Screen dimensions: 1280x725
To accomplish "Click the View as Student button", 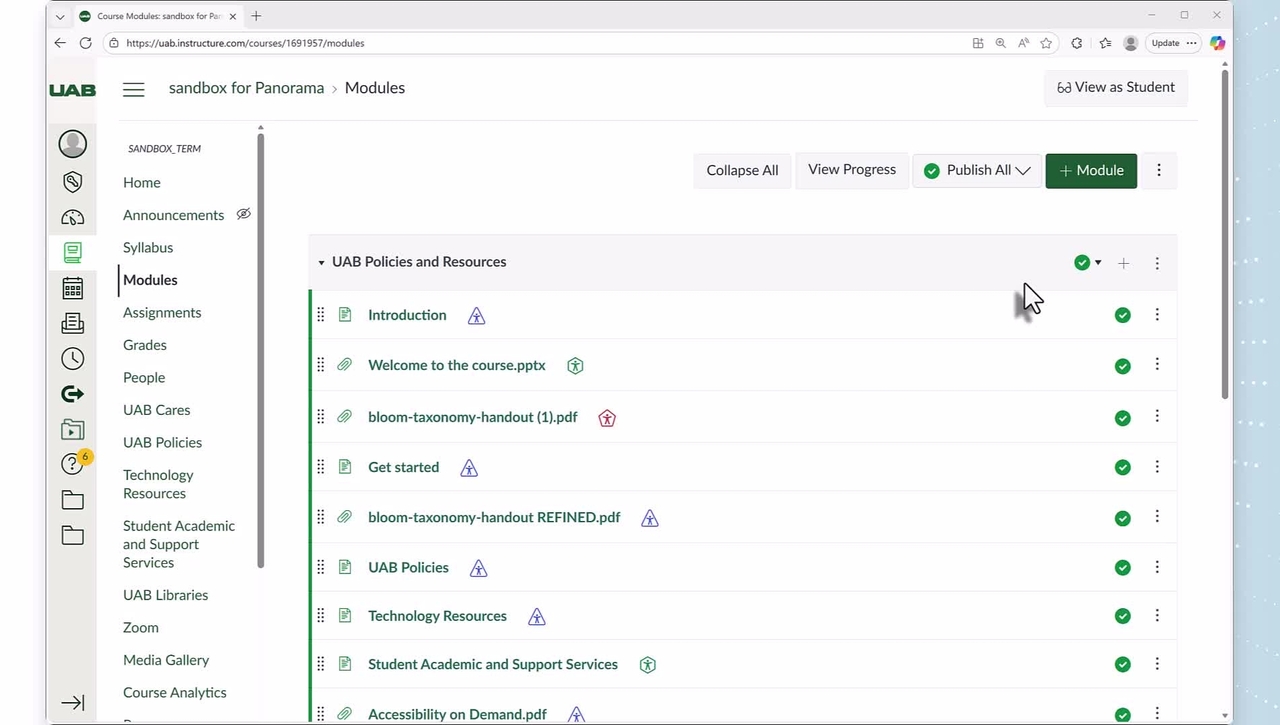I will [x=1115, y=87].
